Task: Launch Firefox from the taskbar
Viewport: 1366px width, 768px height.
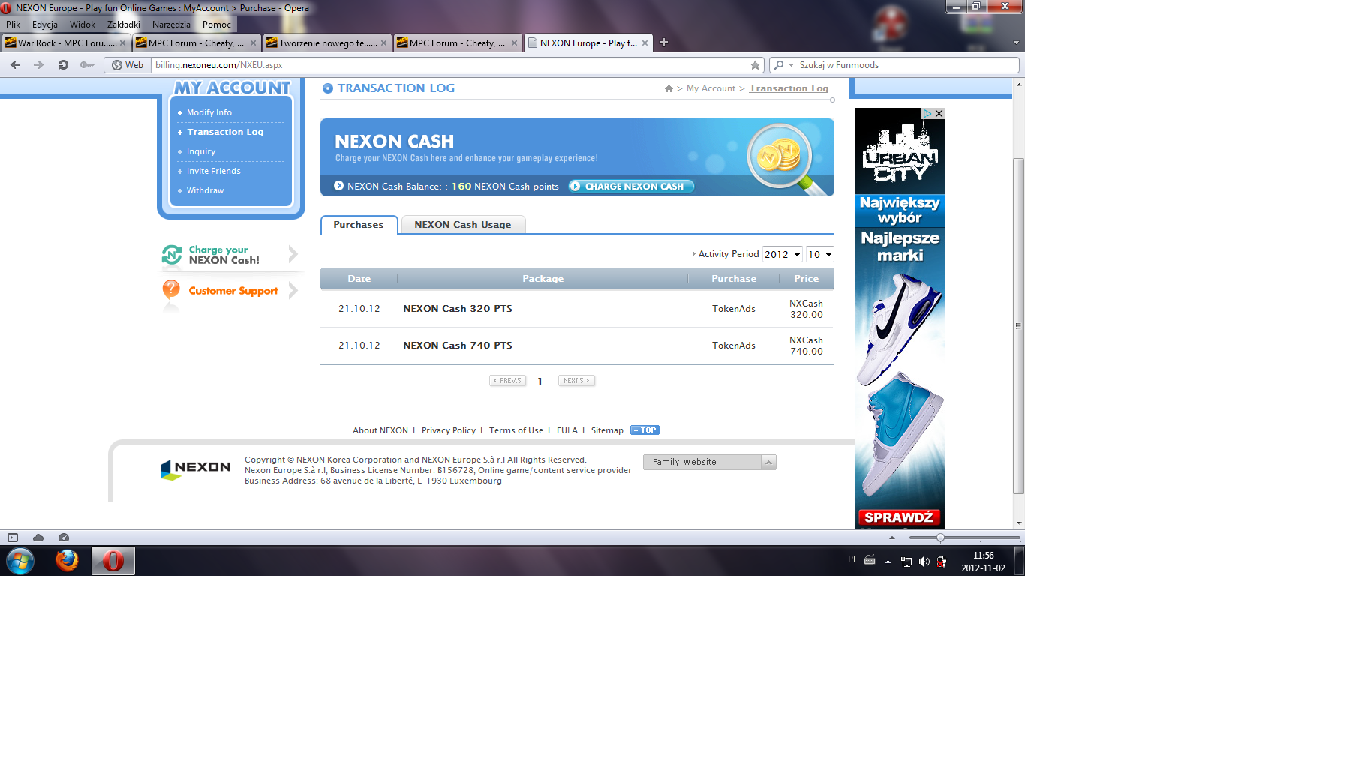Action: tap(67, 561)
